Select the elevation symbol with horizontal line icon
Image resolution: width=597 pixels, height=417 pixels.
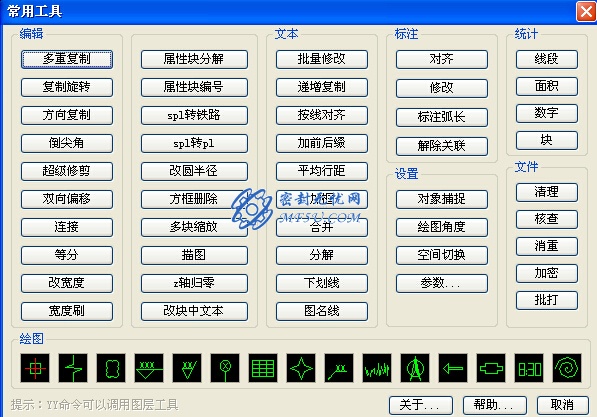(149, 368)
